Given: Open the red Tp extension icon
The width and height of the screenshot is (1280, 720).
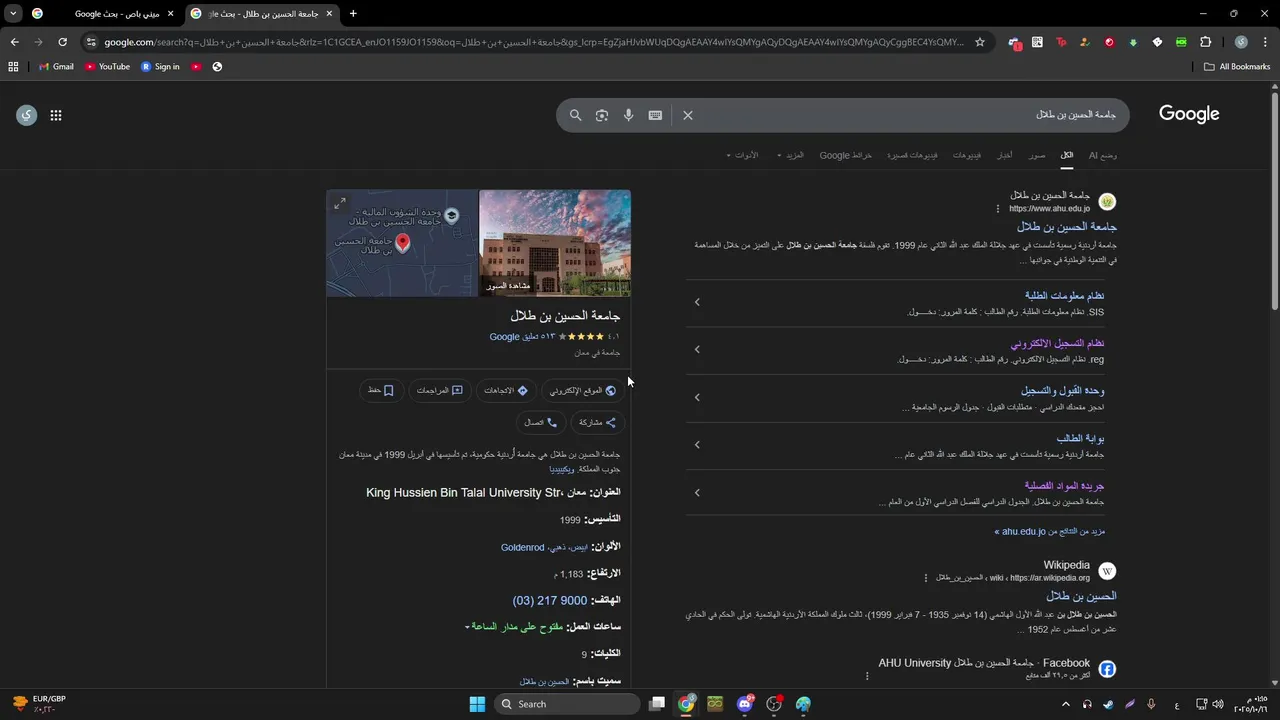Looking at the screenshot, I should tap(1061, 42).
